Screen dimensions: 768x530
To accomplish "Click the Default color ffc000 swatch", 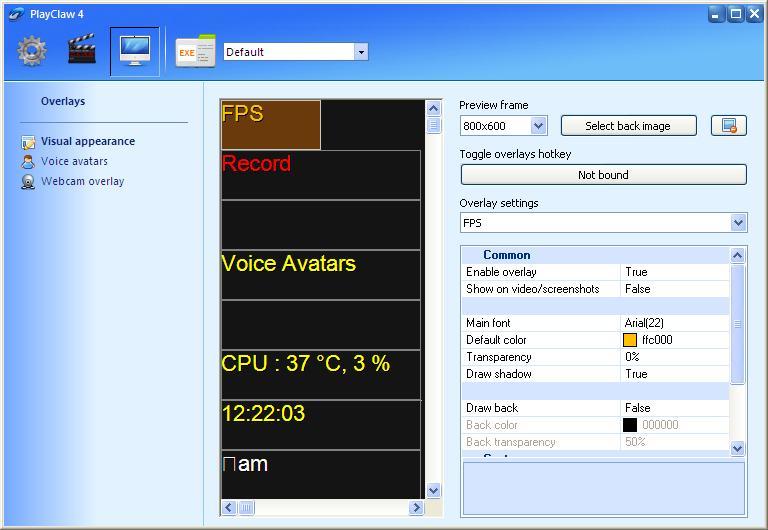I will point(629,340).
